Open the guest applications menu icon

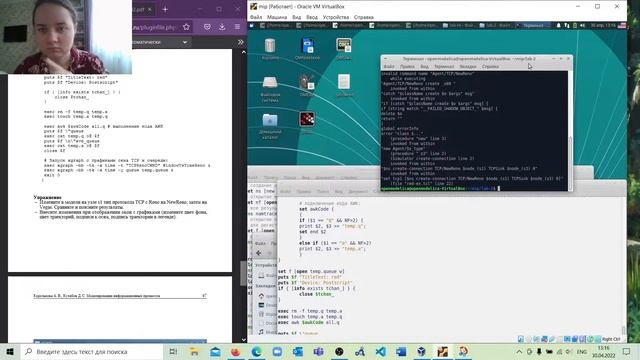click(252, 25)
